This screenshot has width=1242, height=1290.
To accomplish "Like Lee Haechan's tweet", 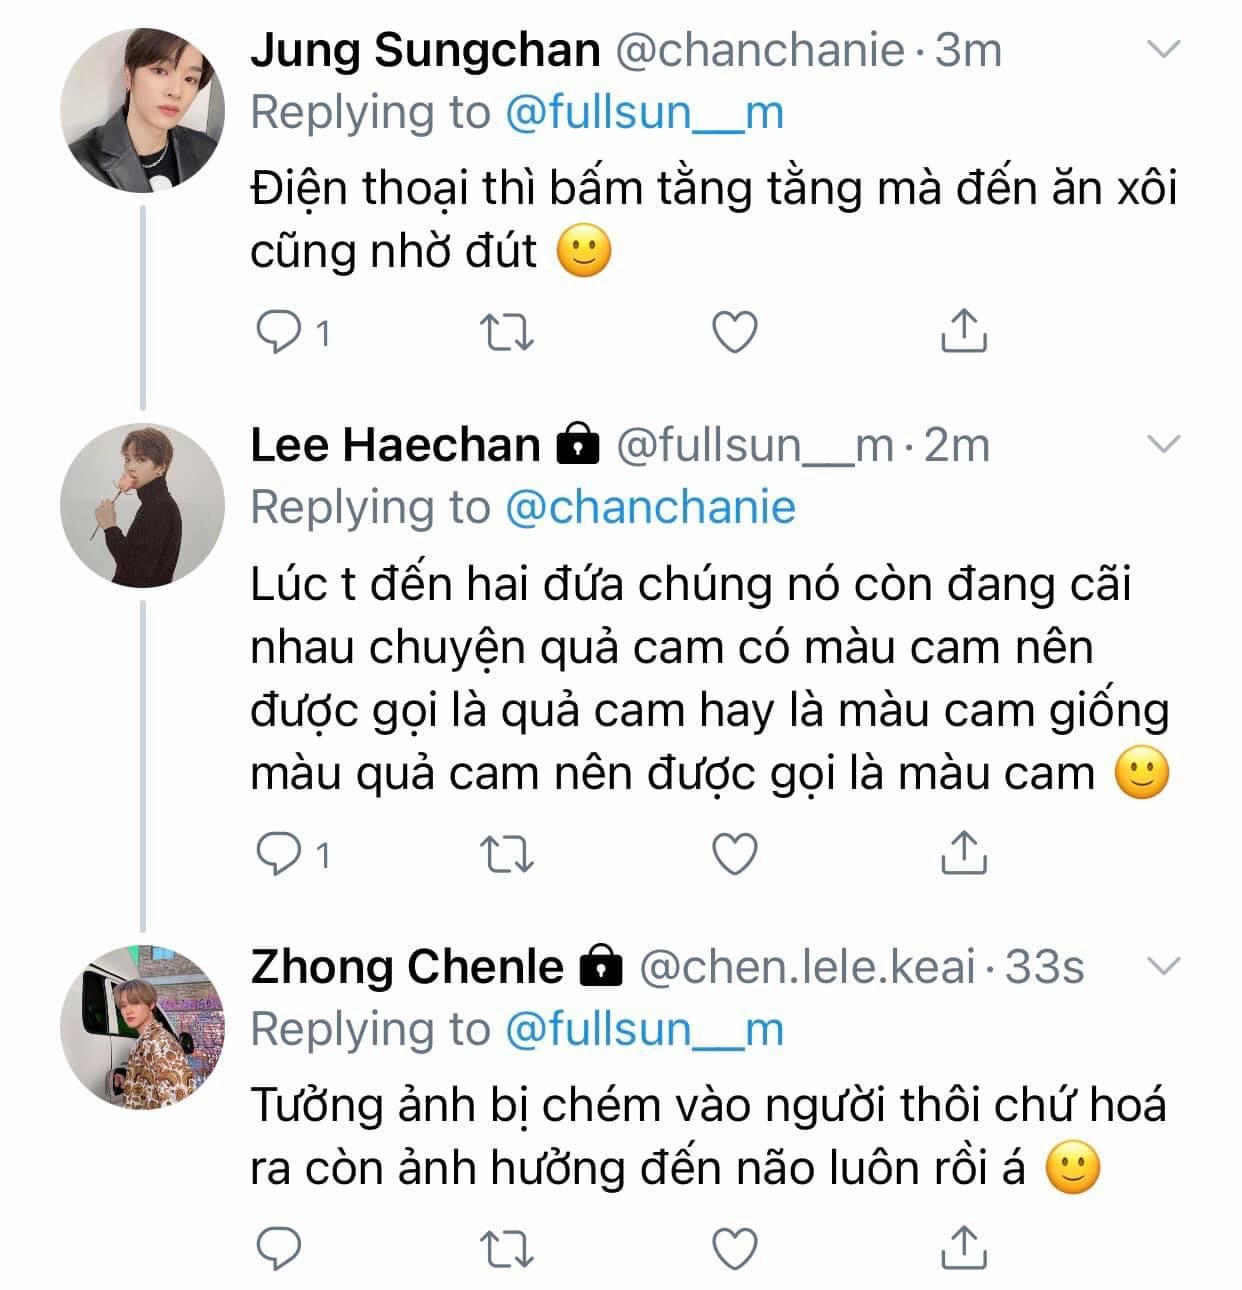I will pos(734,854).
